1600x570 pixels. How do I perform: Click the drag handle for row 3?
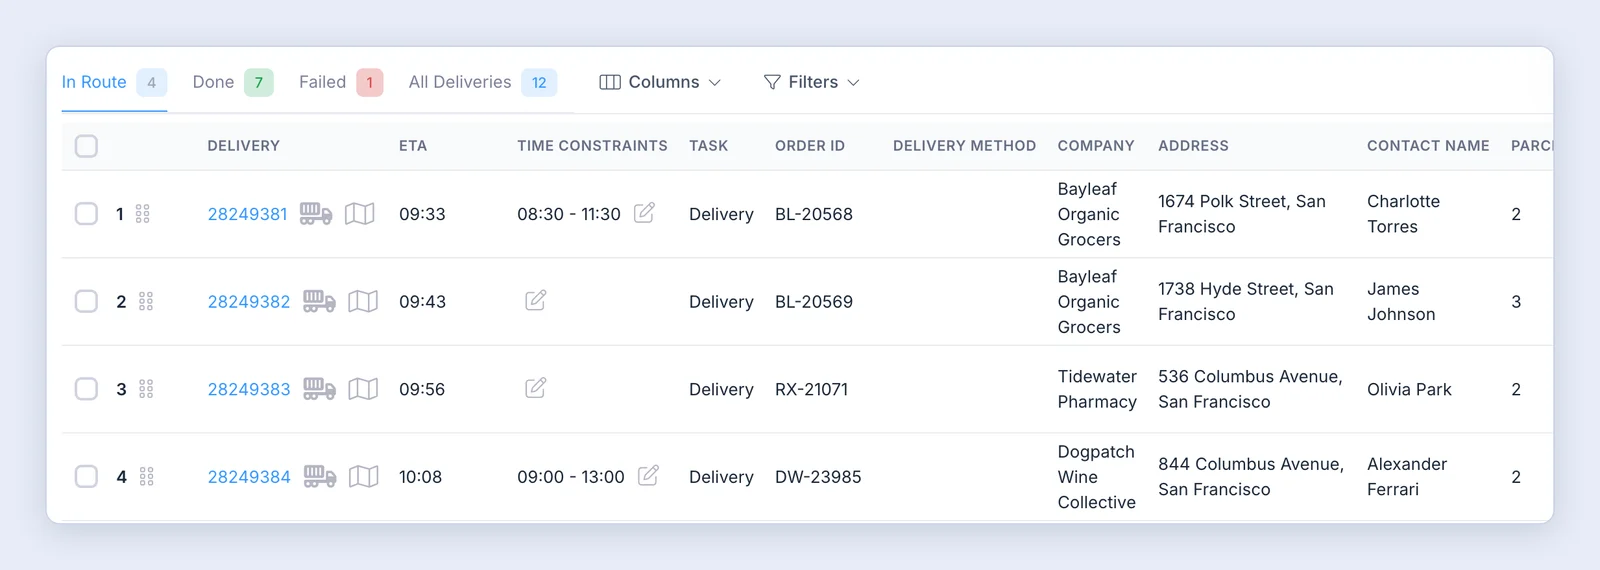click(x=146, y=389)
